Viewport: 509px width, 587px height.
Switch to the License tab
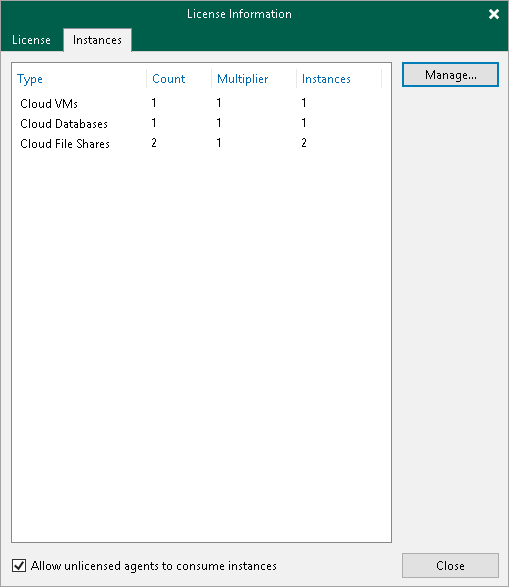(x=31, y=40)
